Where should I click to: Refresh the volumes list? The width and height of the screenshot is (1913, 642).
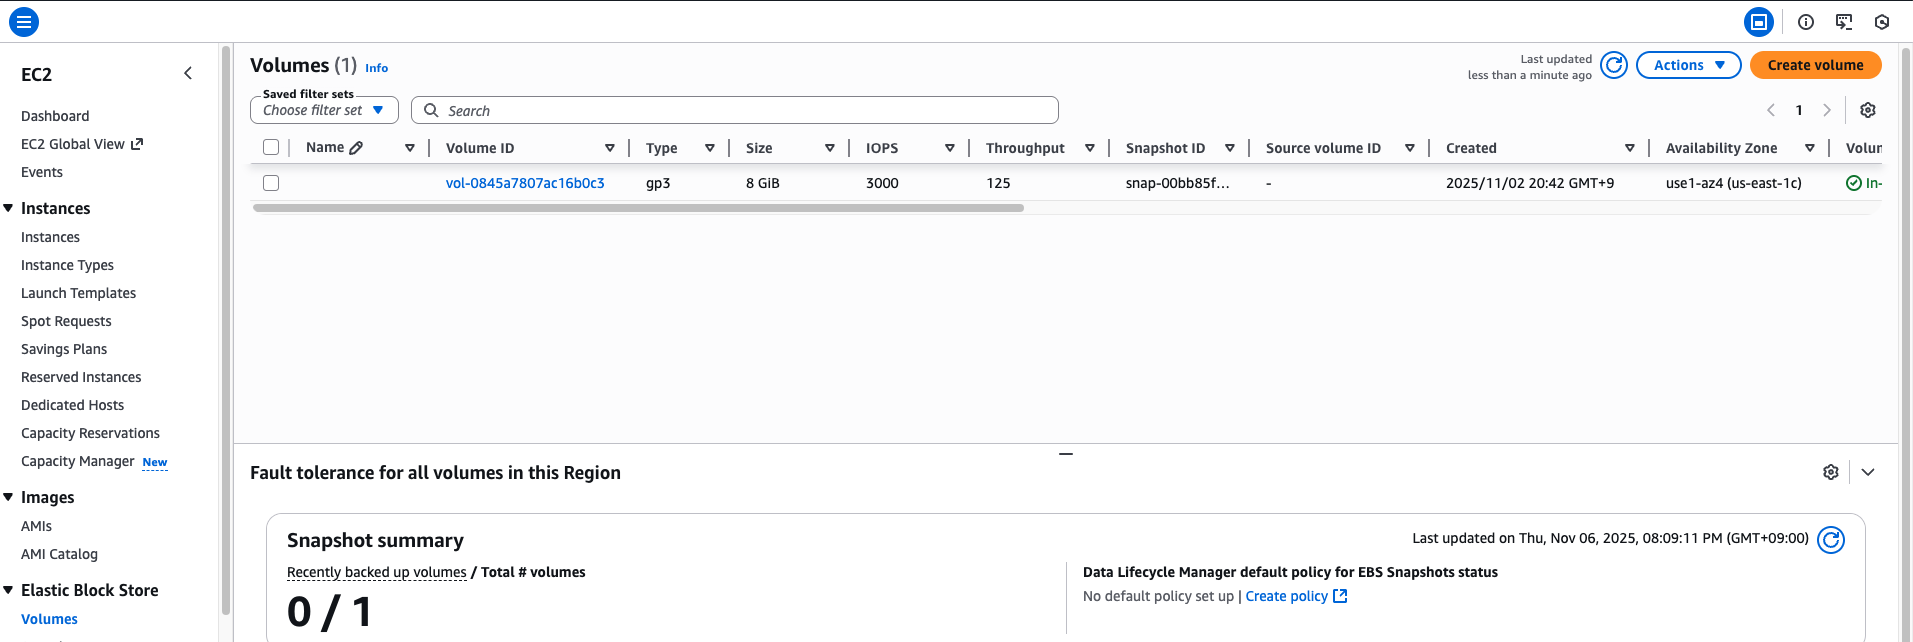point(1614,65)
